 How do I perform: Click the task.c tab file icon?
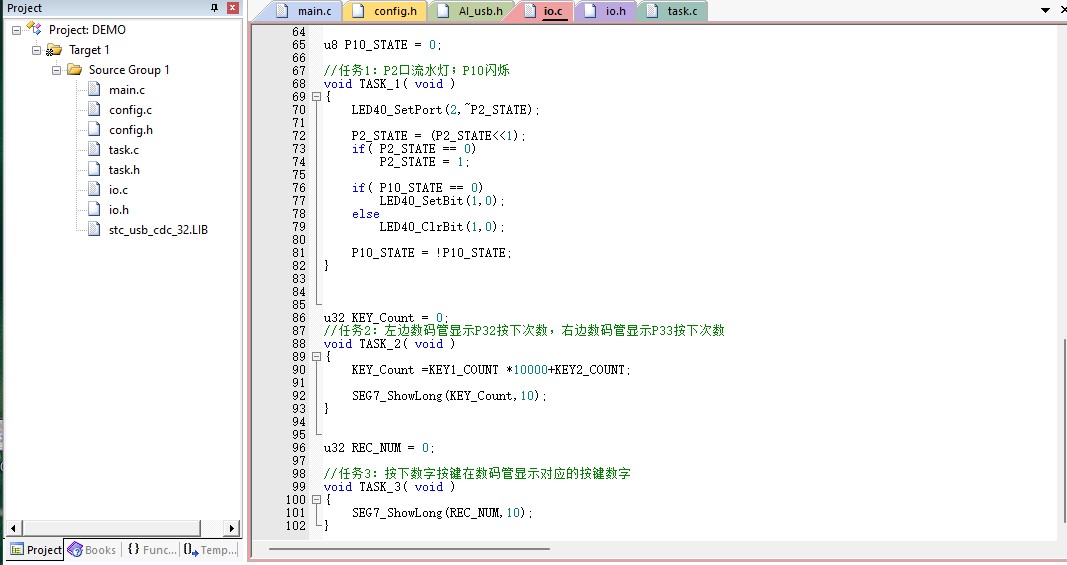coord(652,10)
